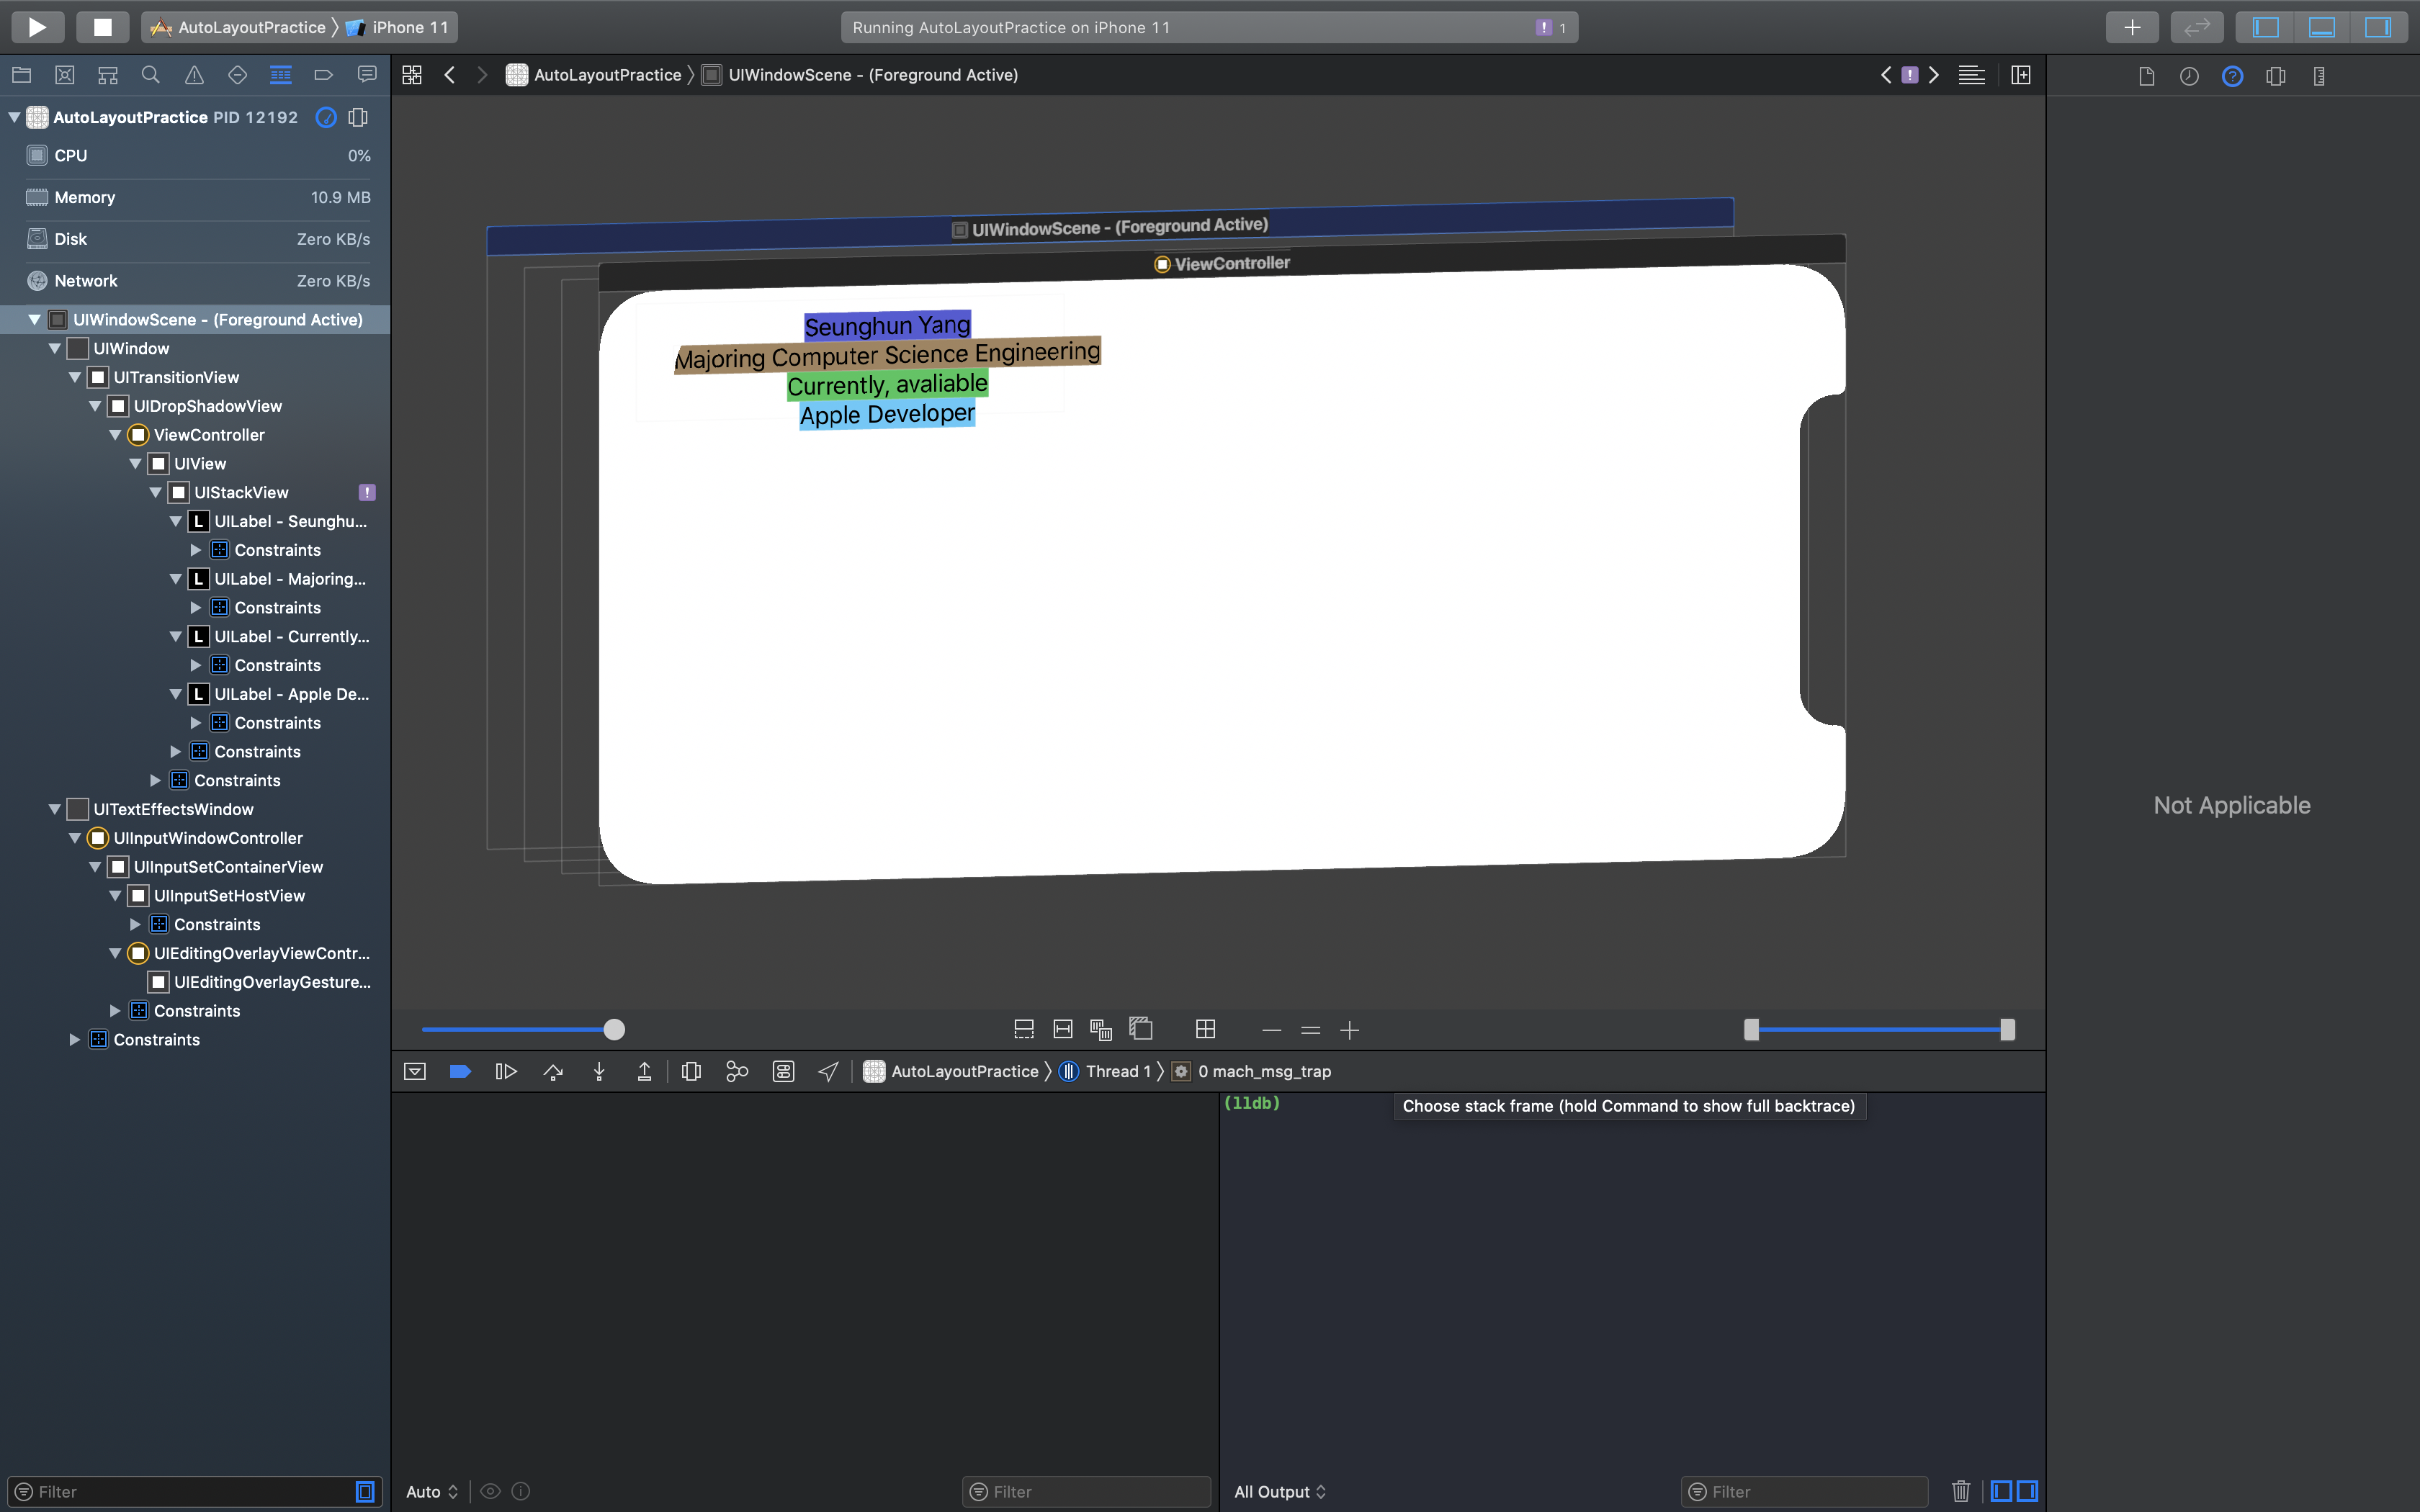
Task: Click the Stop button in the toolbar
Action: coord(102,27)
